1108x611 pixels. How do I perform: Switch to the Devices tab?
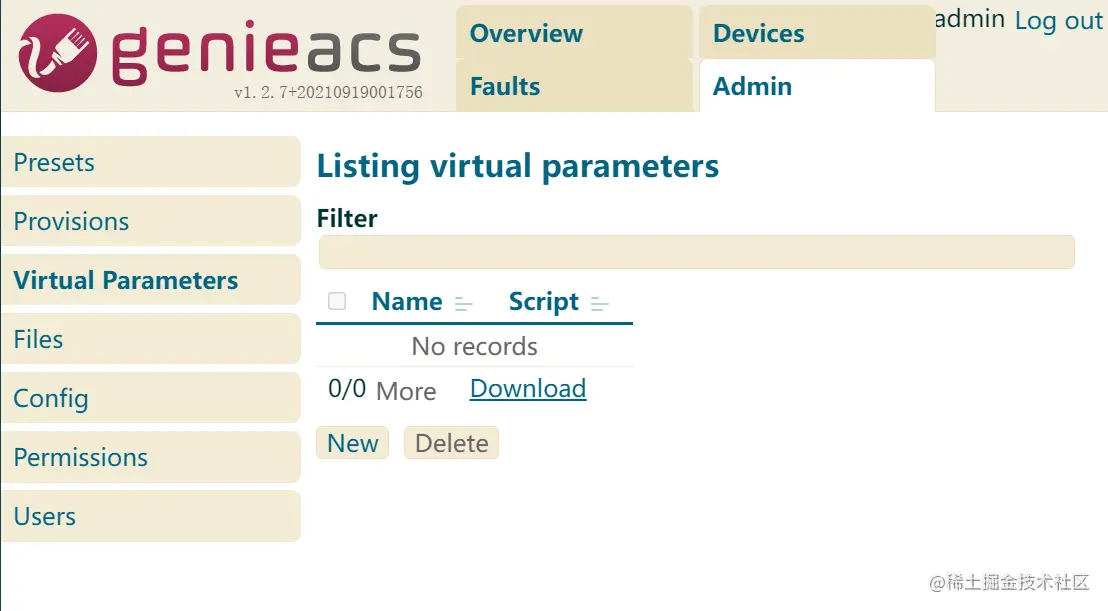817,32
